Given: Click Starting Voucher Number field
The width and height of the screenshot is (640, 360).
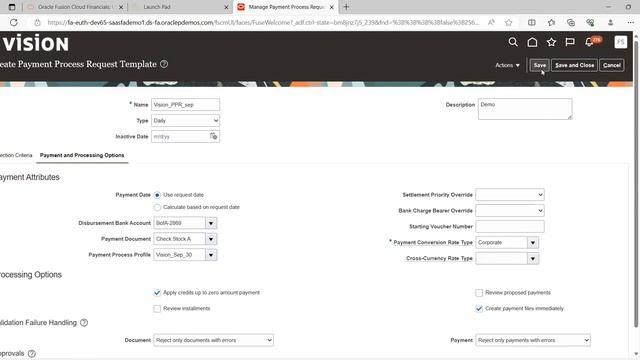Looking at the screenshot, I should pyautogui.click(x=510, y=227).
